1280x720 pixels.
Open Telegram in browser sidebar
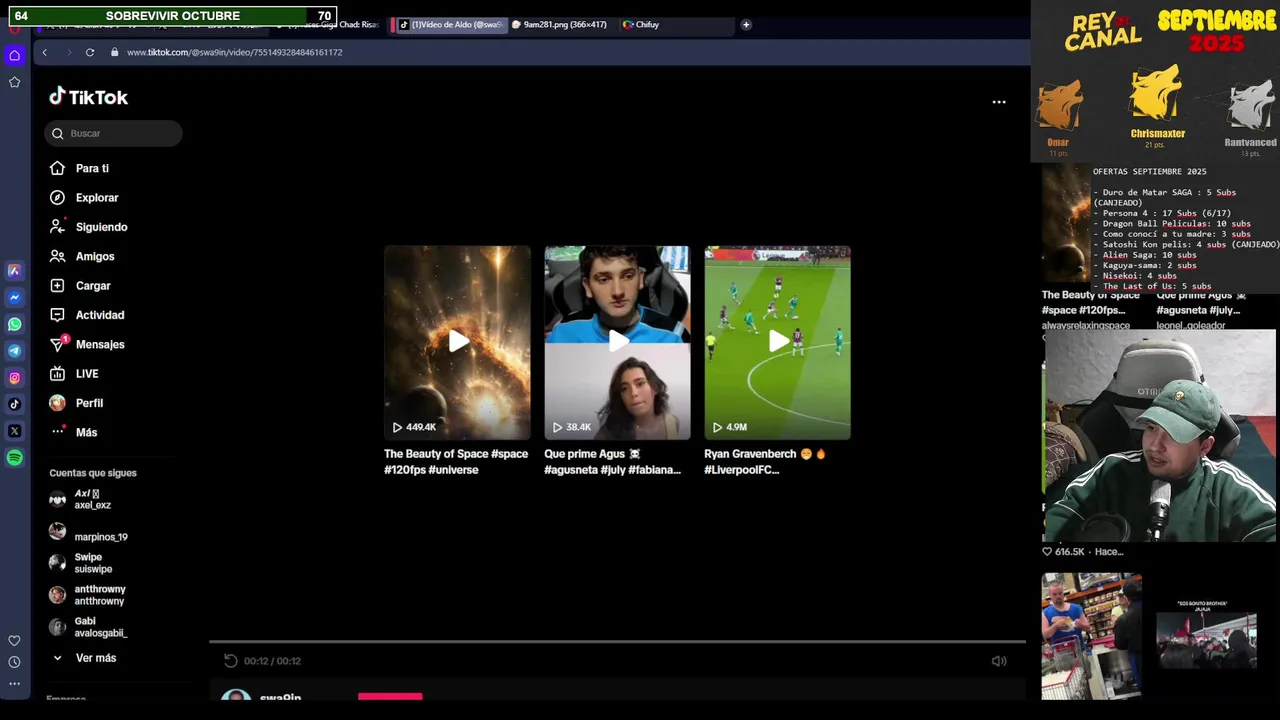click(x=14, y=351)
